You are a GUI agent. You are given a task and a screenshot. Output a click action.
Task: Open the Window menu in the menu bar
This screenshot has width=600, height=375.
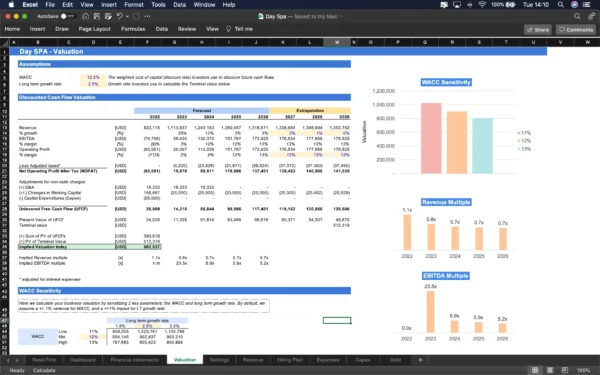(204, 5)
